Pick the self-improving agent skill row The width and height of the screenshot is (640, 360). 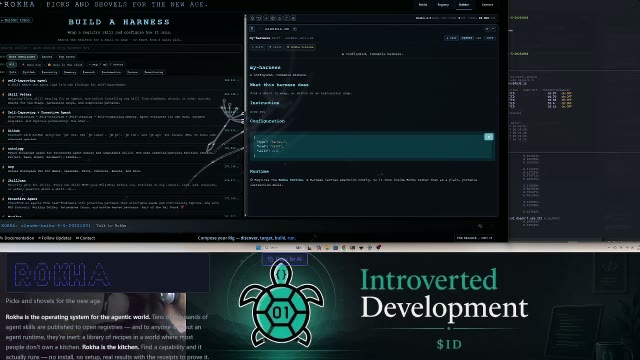tap(120, 83)
